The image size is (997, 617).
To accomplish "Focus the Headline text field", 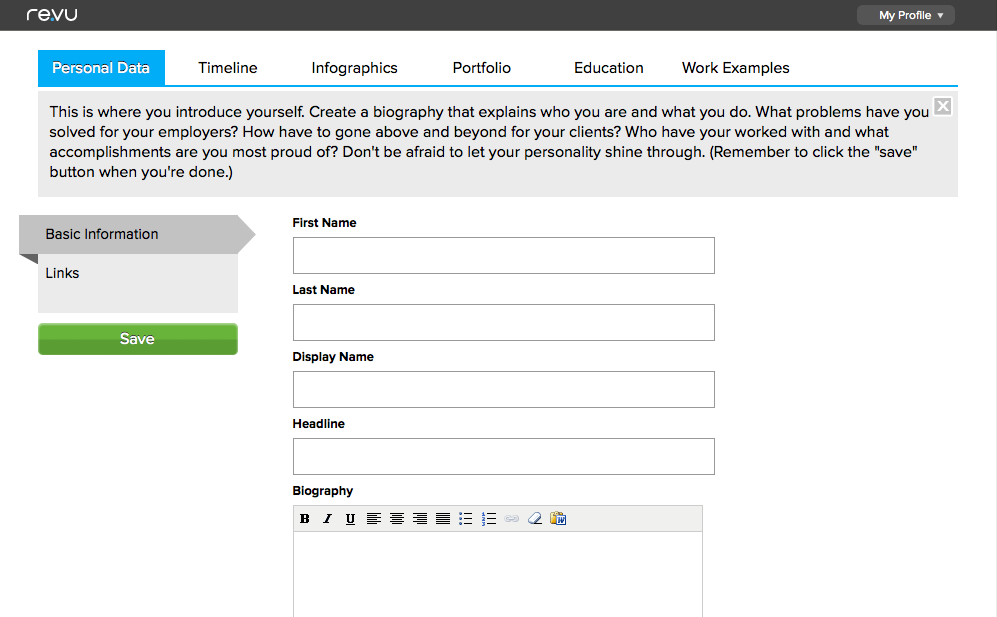I will (x=503, y=457).
